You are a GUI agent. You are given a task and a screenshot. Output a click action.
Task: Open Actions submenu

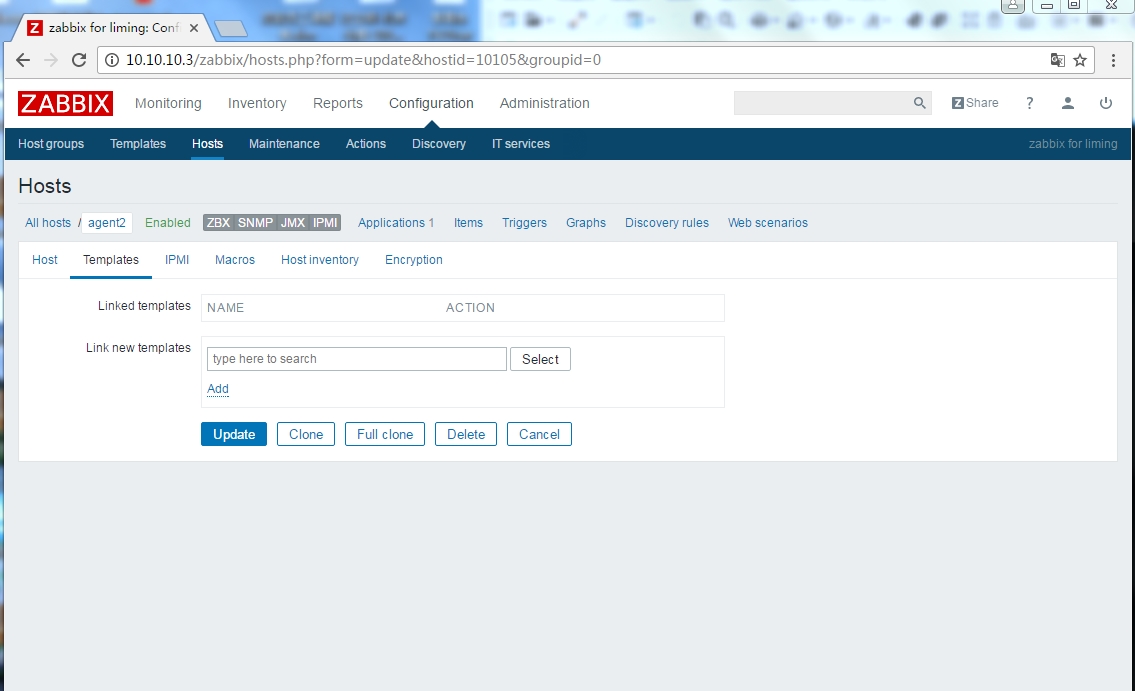point(366,144)
